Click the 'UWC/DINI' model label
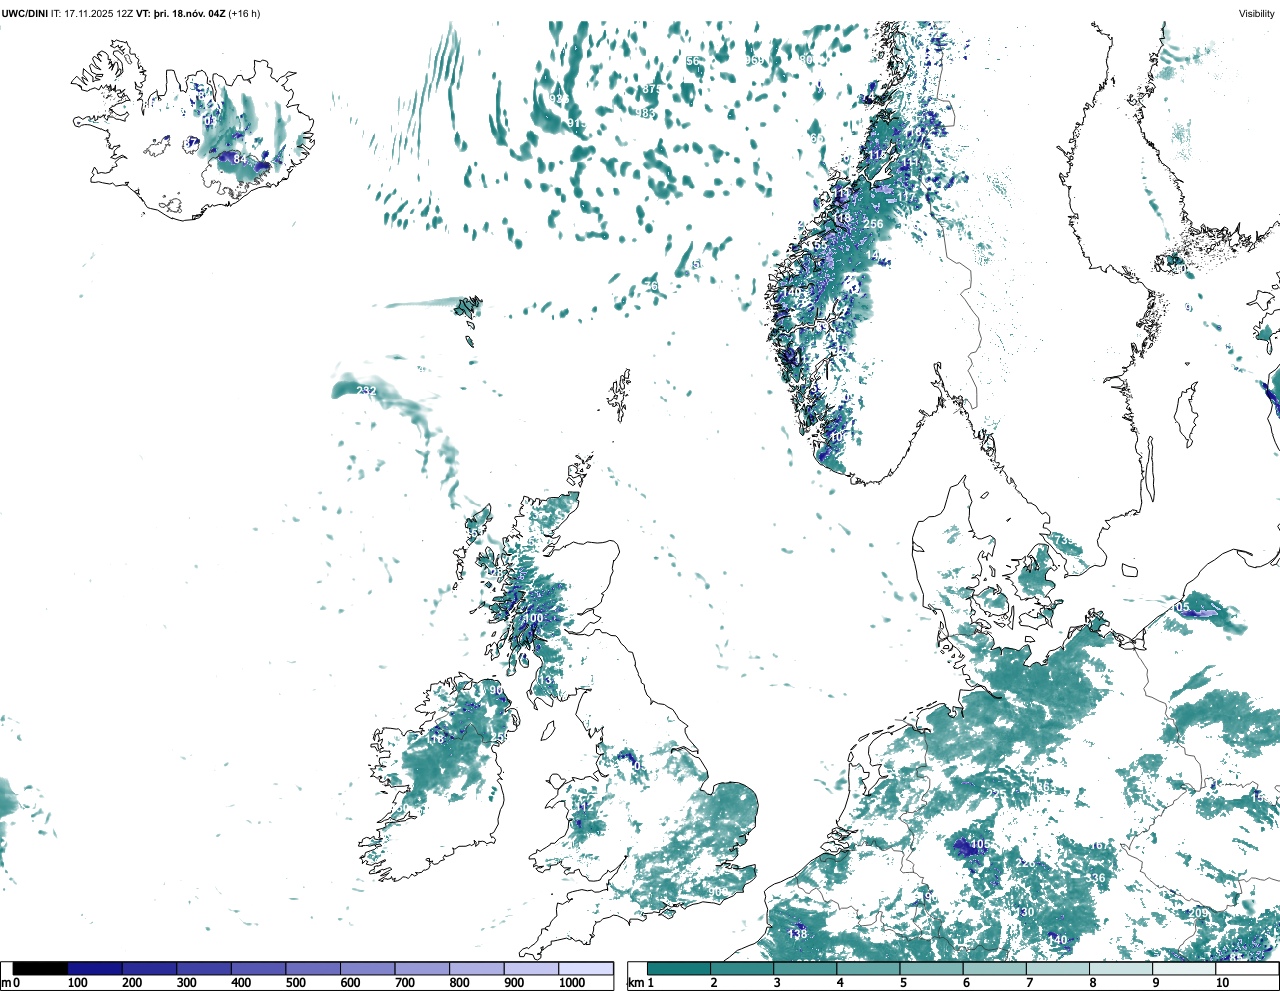 [25, 13]
